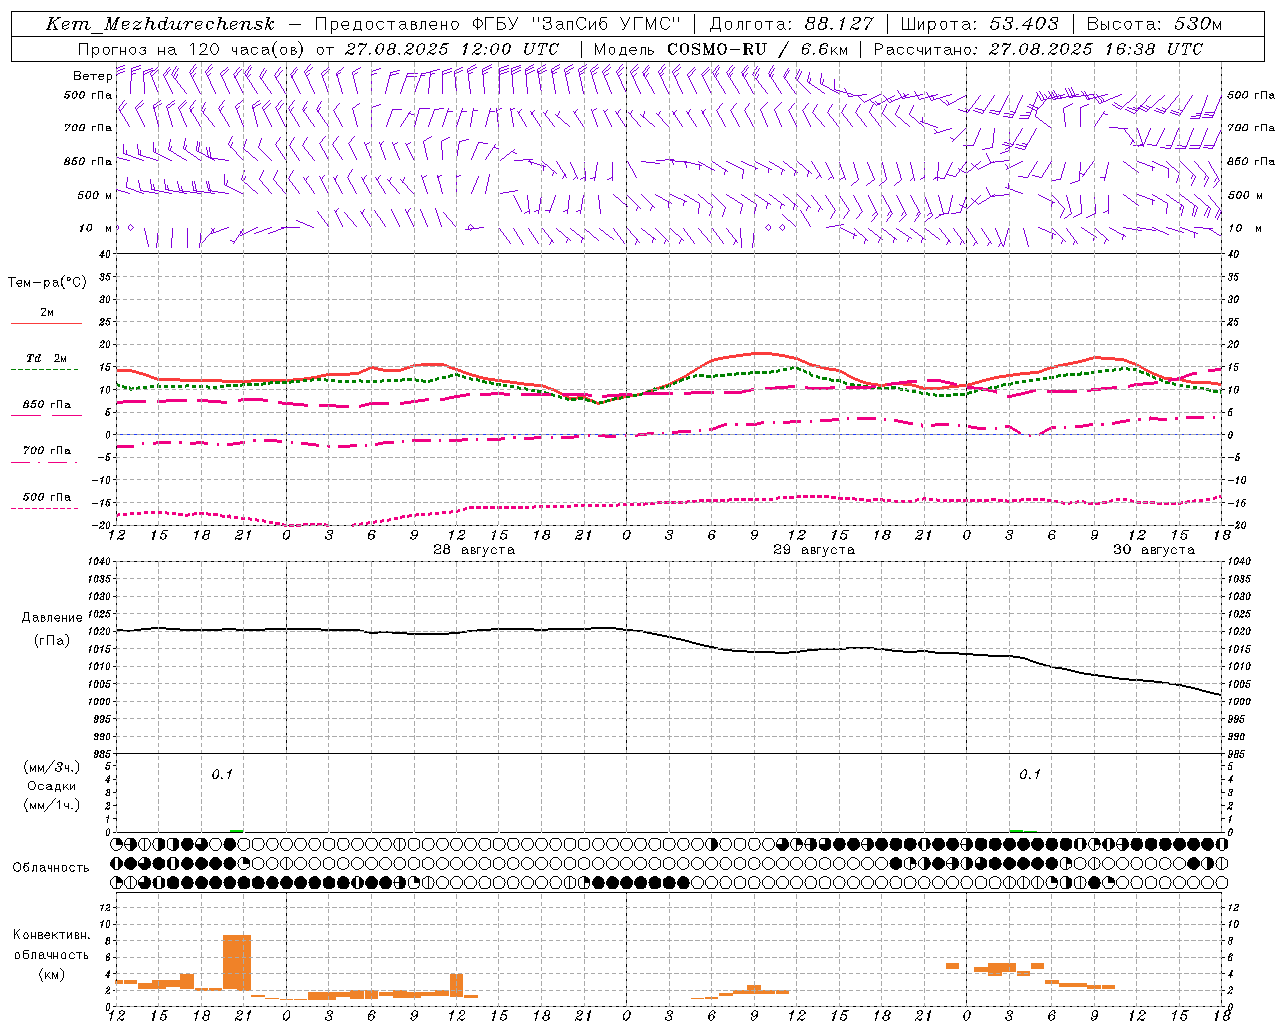Image resolution: width=1280 pixels, height=1024 pixels.
Task: Click 'Рассчитано: 27.08.2025 16:38 UTC' timestamp
Action: [x=1038, y=49]
